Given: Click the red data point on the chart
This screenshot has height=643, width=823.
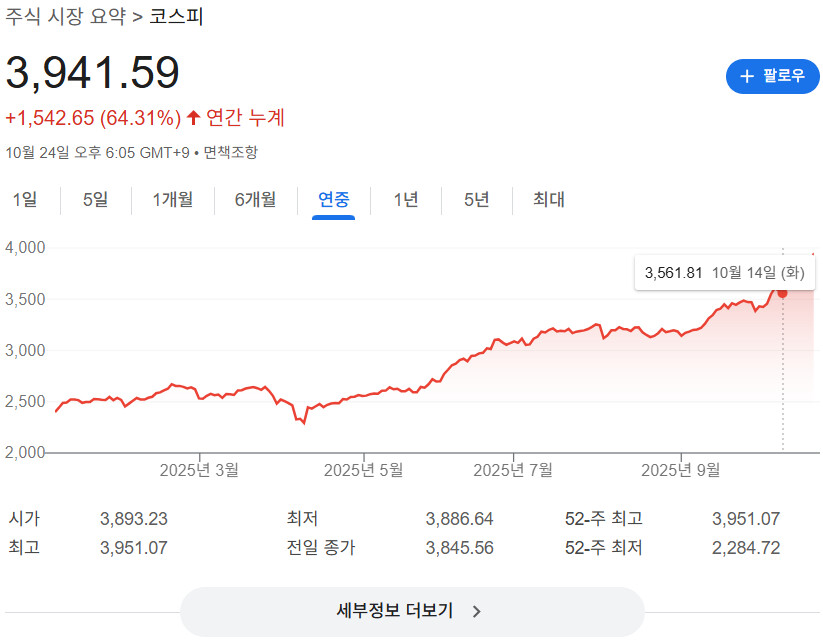Looking at the screenshot, I should [782, 292].
